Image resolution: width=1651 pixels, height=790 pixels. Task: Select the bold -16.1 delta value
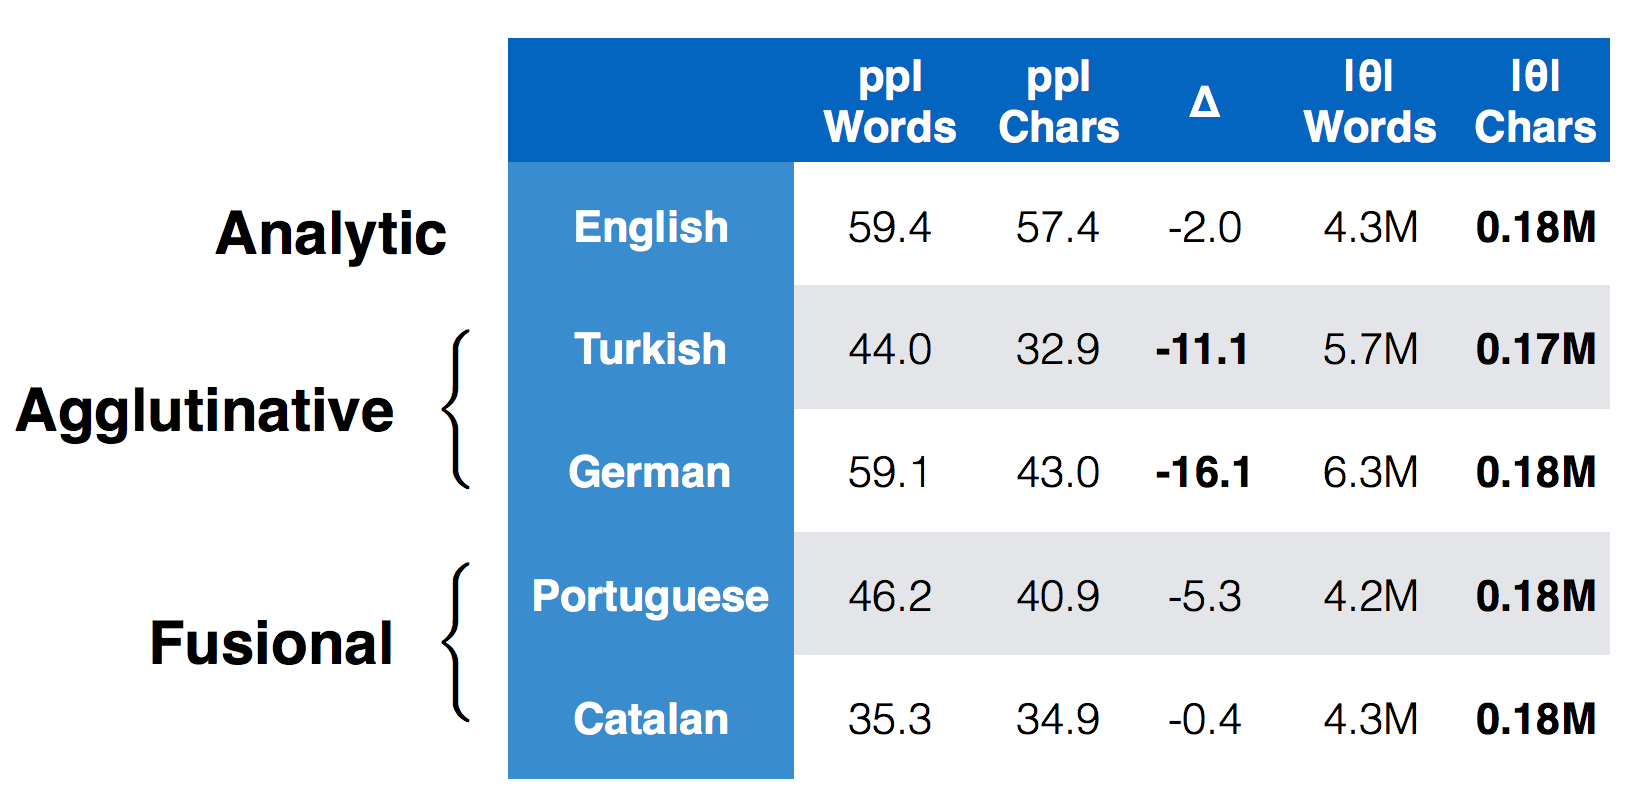tap(1203, 472)
